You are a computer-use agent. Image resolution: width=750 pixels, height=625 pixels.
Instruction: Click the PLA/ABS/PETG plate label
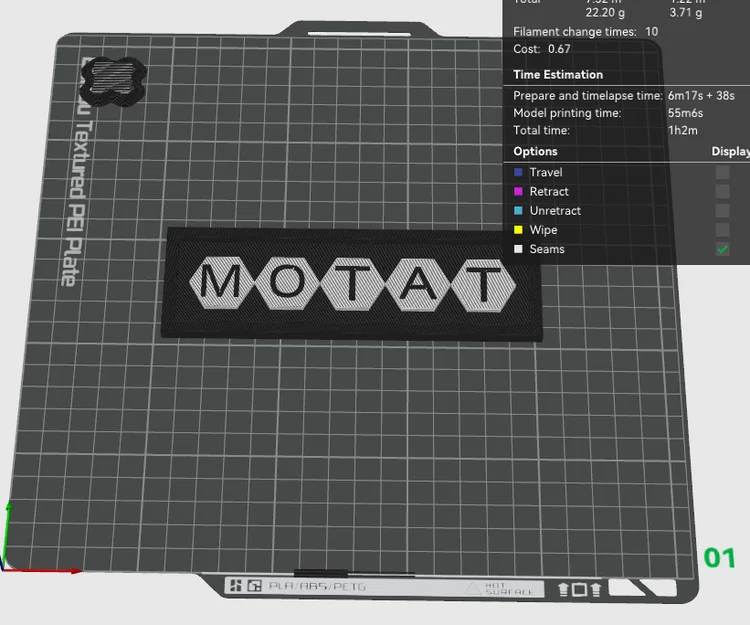317,586
